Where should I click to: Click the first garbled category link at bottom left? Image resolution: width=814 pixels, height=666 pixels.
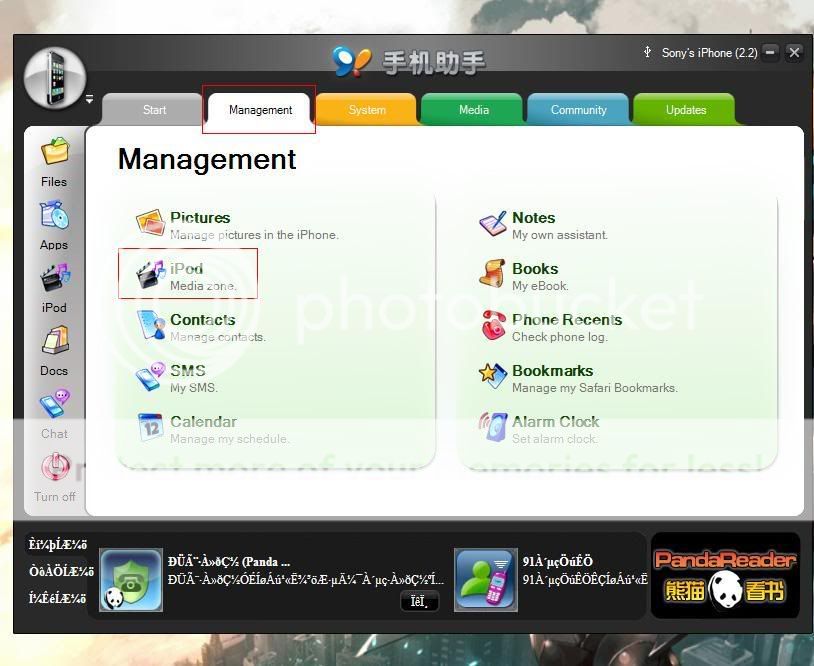(58, 545)
